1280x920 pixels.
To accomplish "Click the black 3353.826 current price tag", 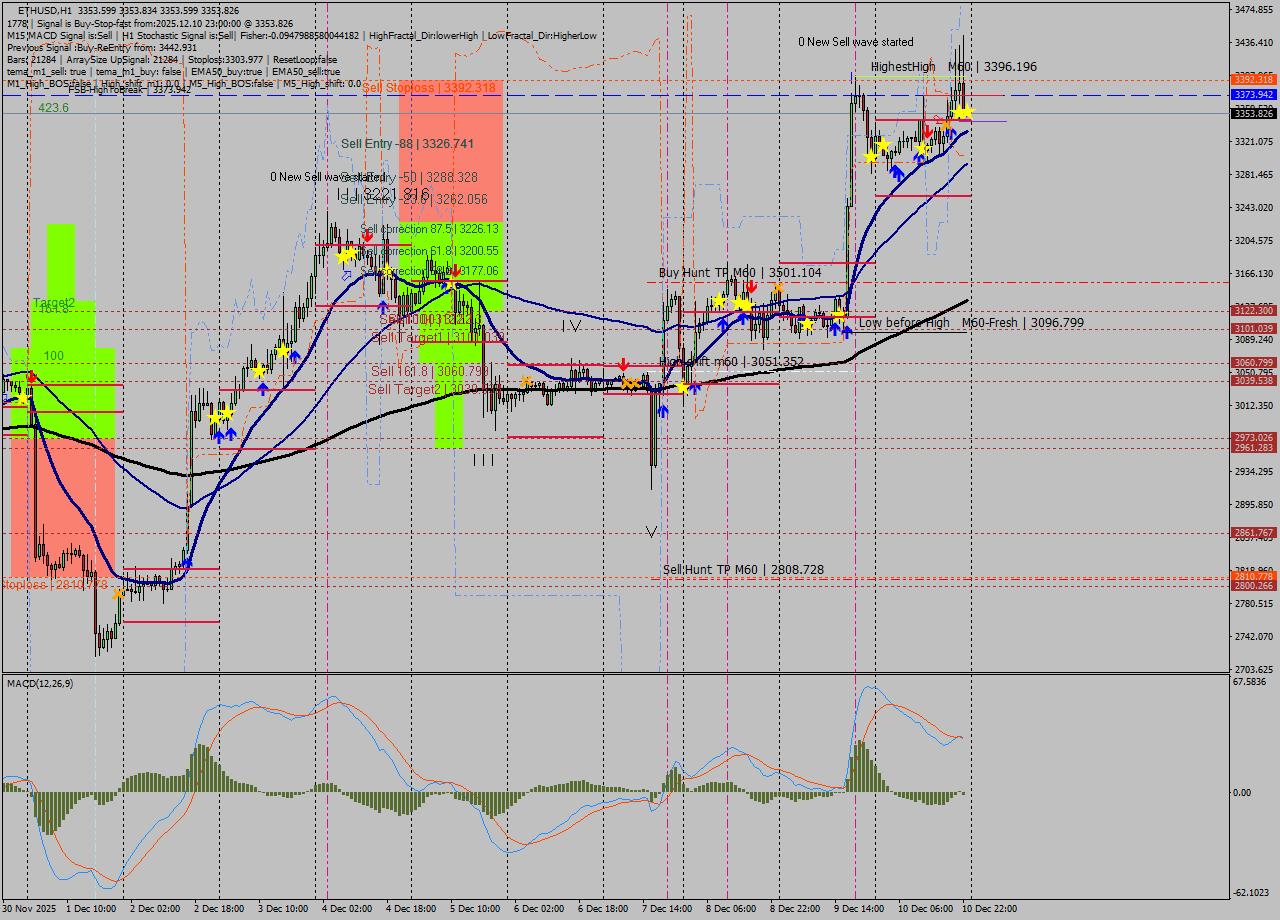I will 1253,114.
